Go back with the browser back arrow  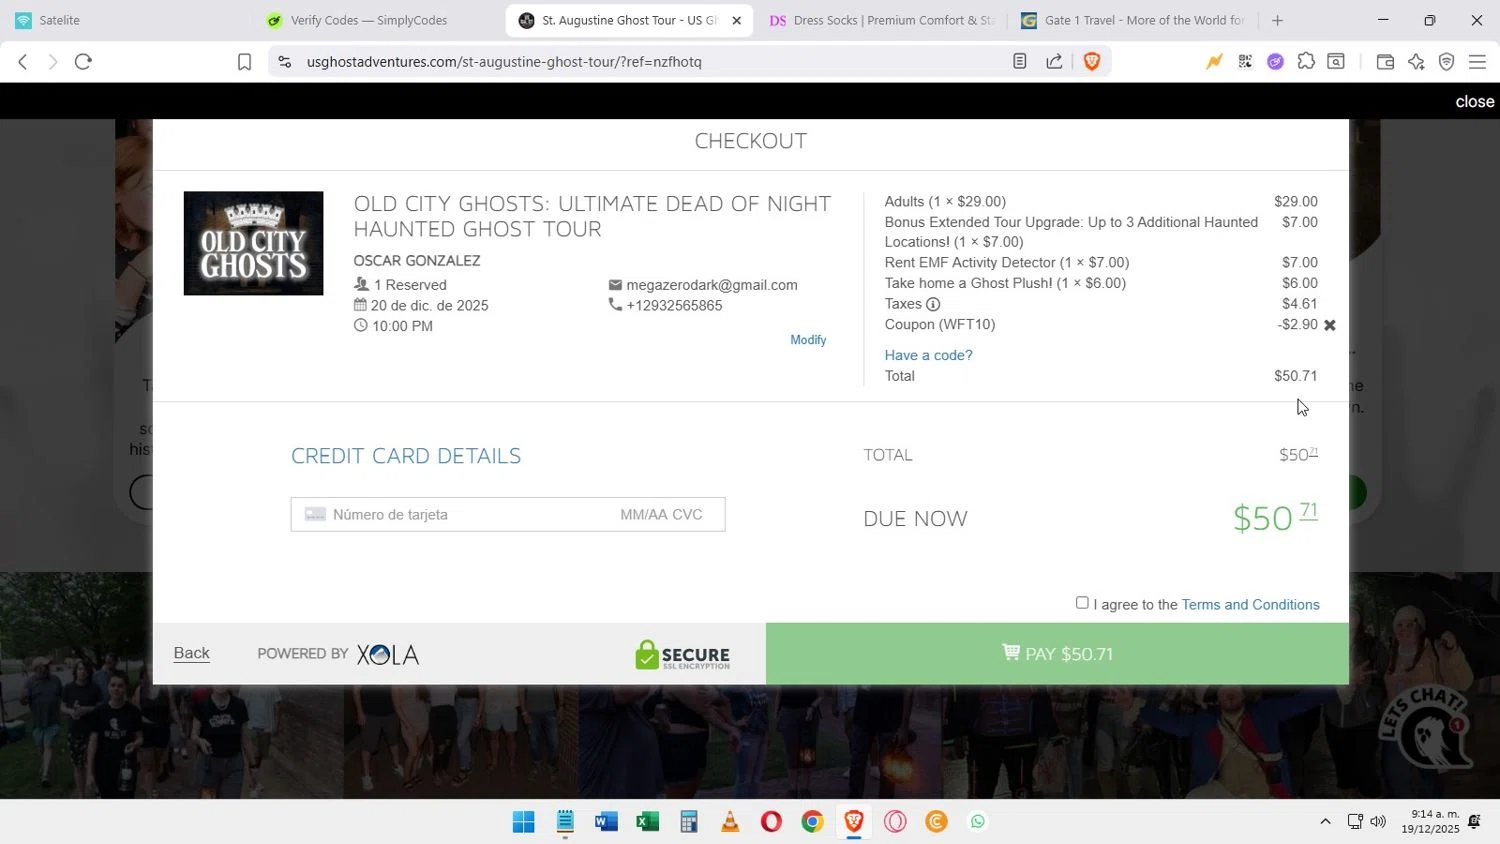coord(22,62)
